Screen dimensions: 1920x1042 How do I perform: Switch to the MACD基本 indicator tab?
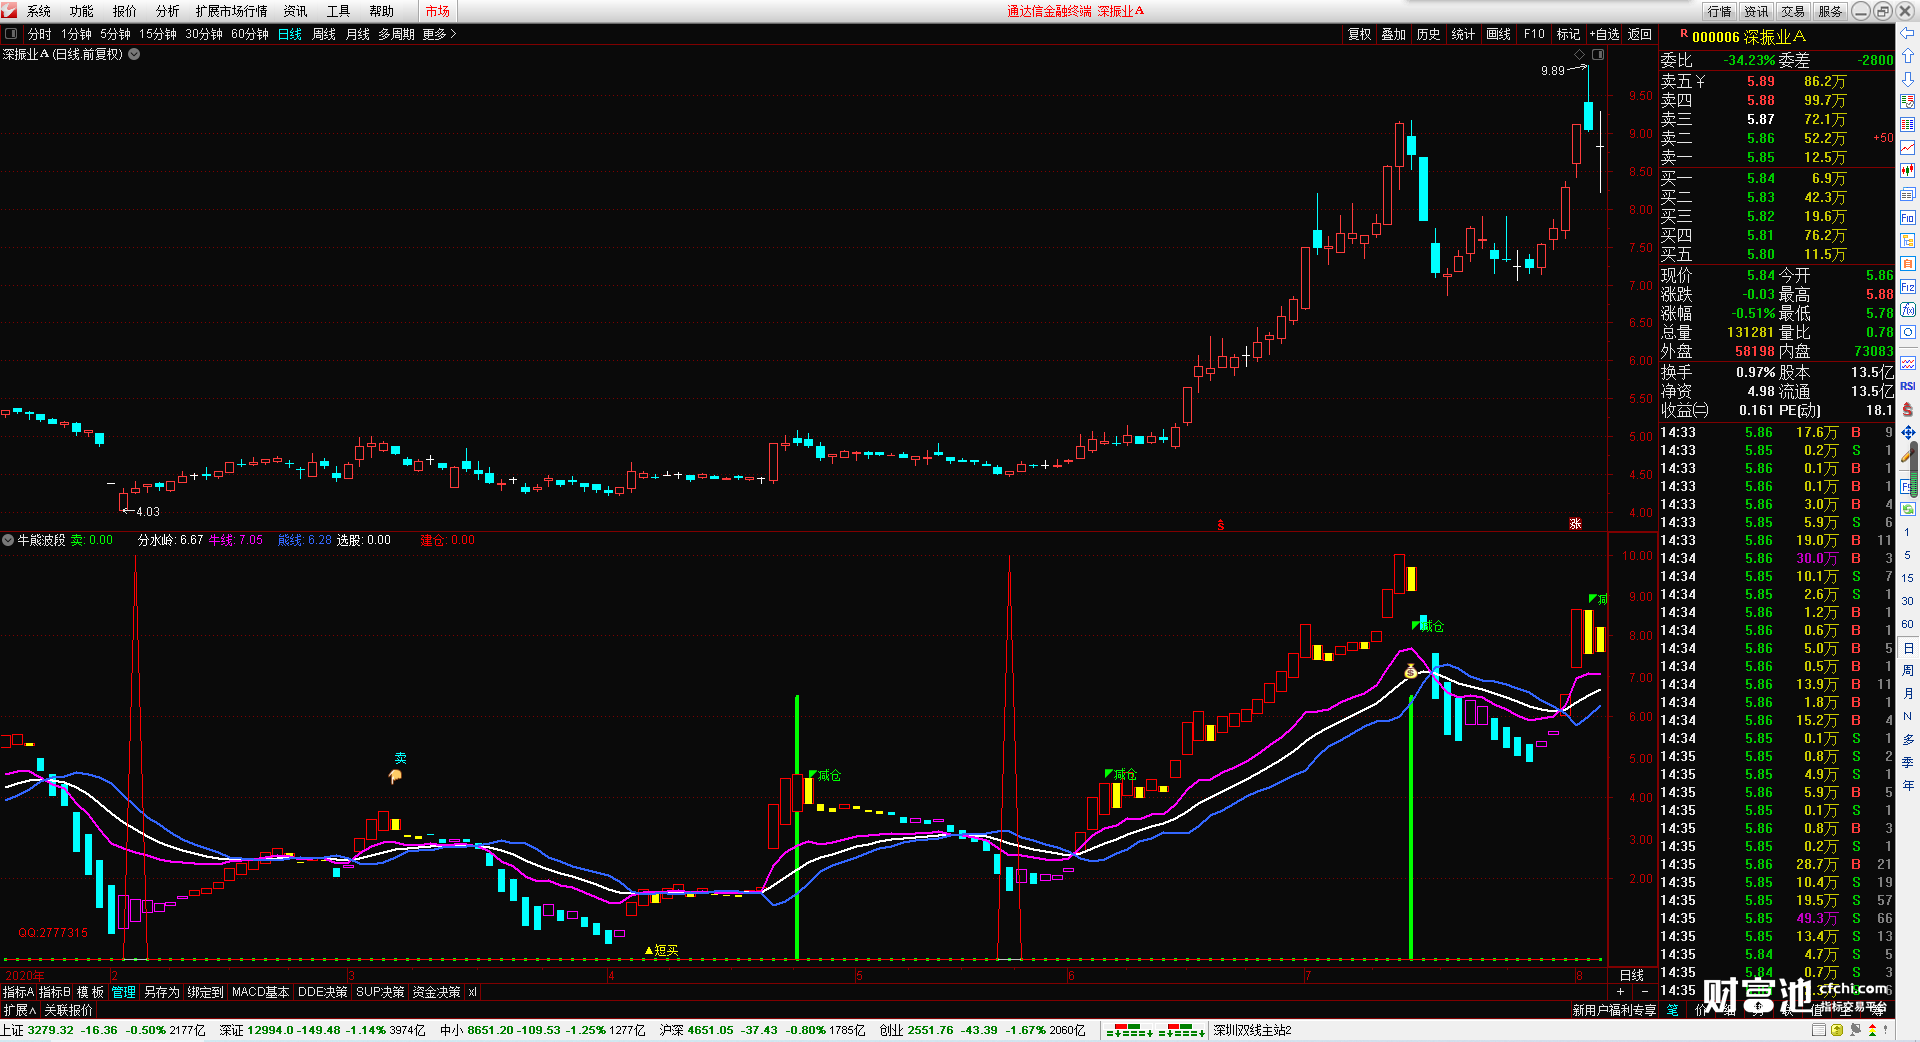[260, 992]
